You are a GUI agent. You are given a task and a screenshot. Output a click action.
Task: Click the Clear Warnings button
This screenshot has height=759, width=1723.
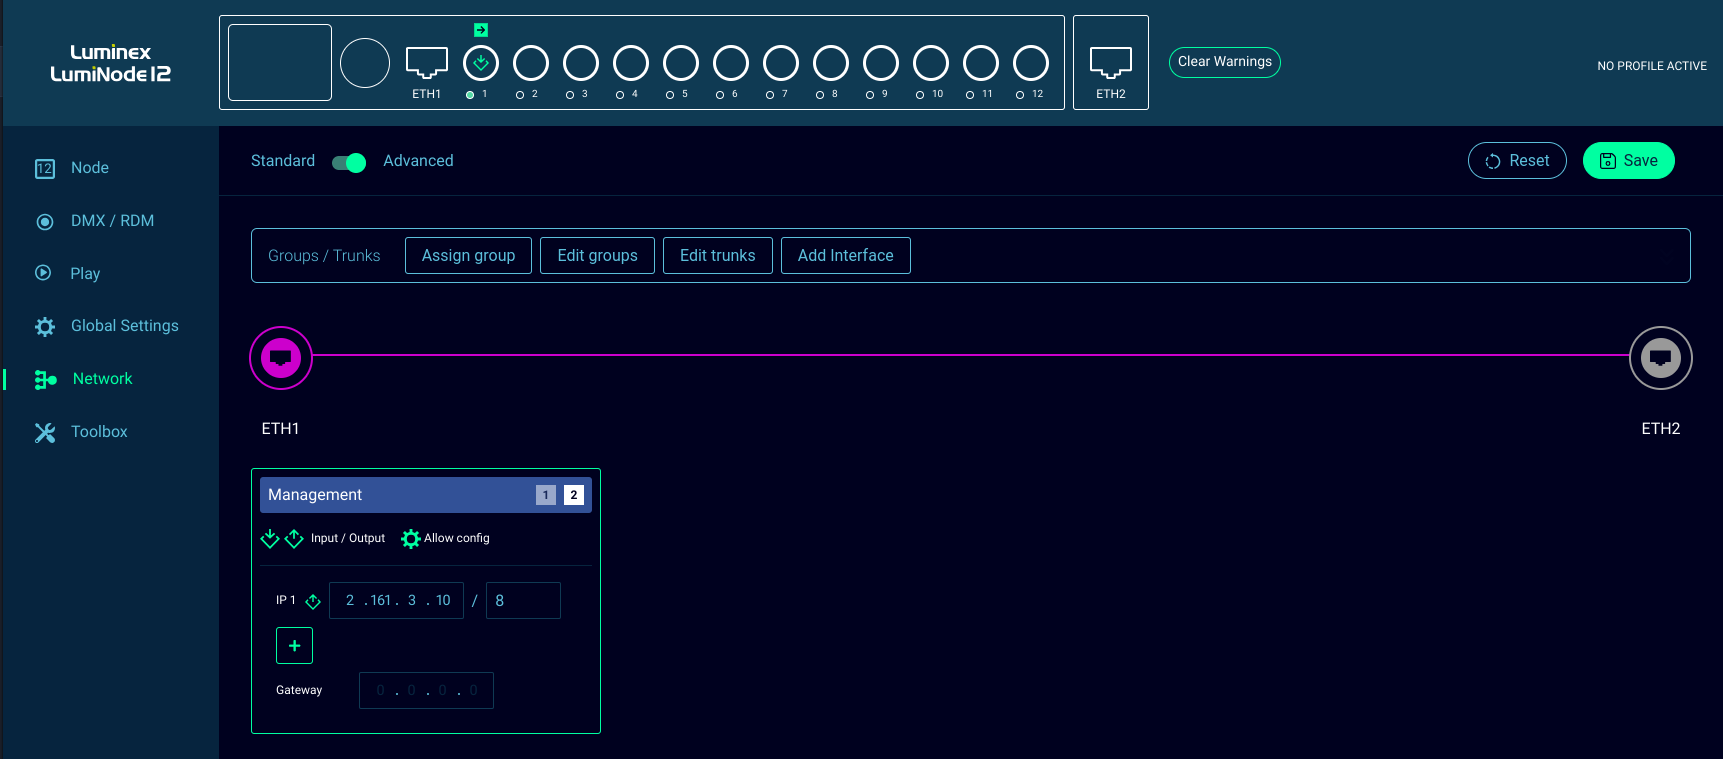tap(1224, 62)
